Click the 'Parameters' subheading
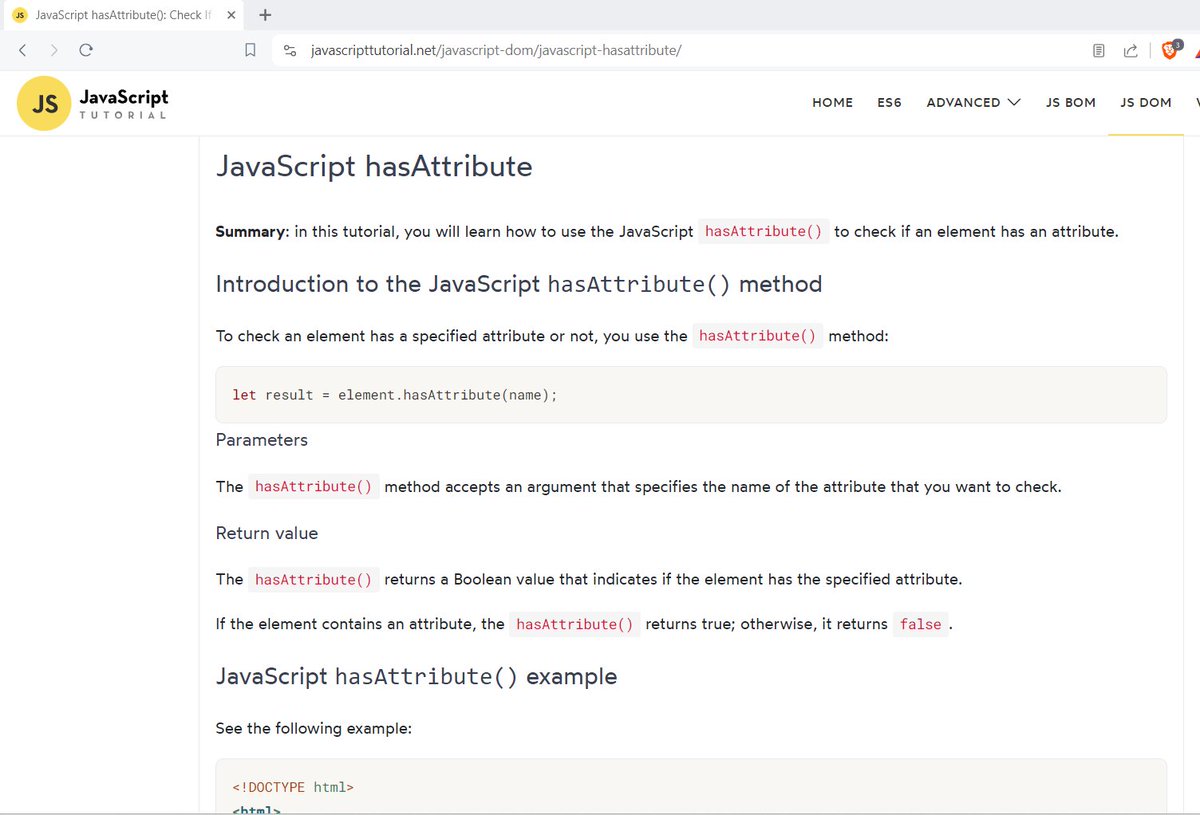1200x815 pixels. (x=262, y=440)
